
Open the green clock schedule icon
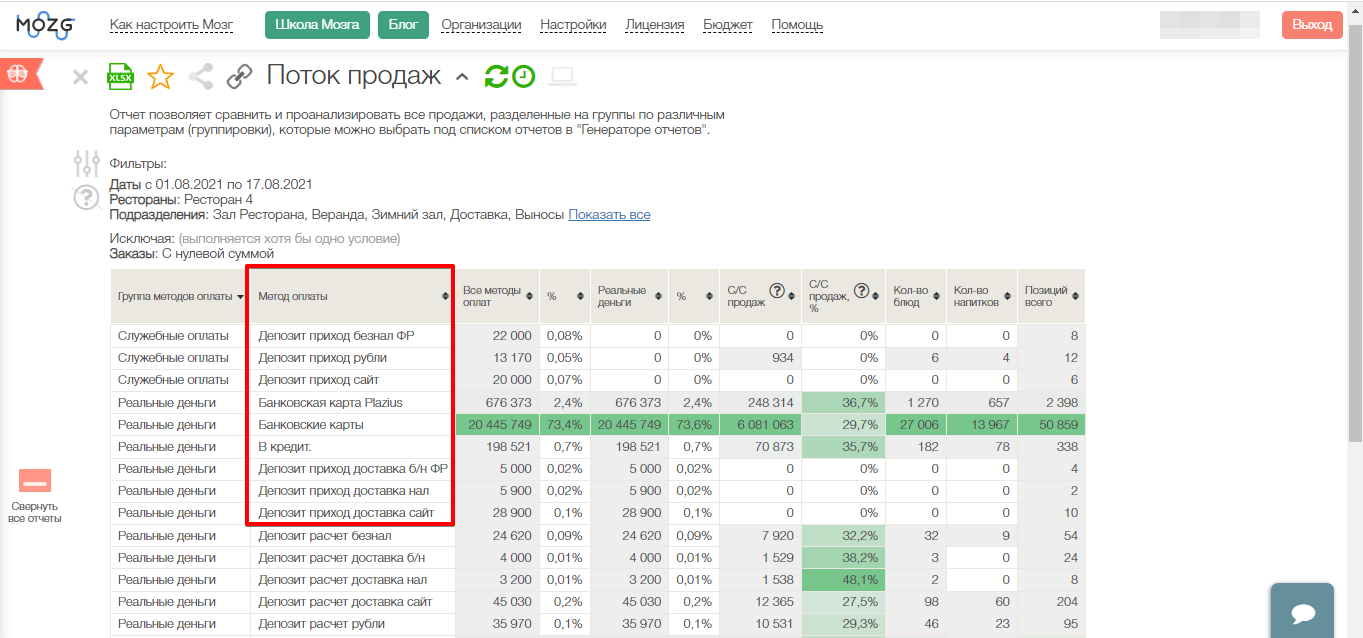tap(523, 76)
